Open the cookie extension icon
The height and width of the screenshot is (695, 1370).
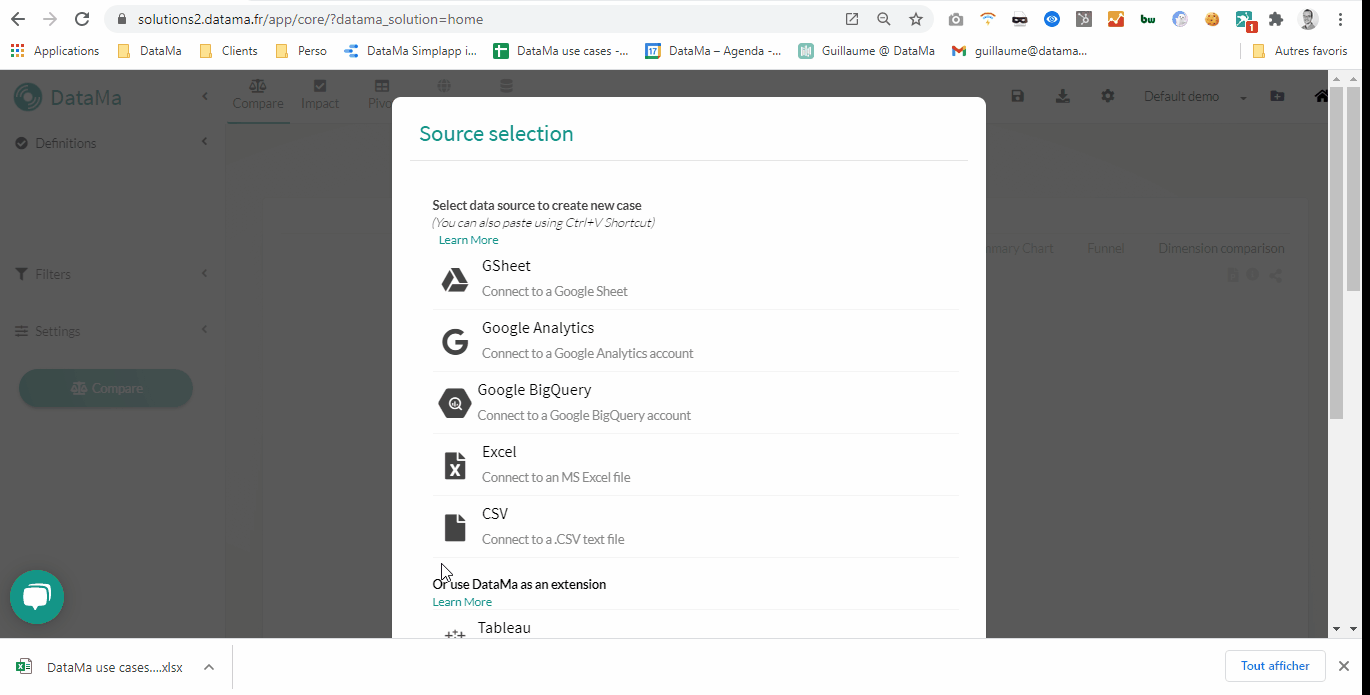tap(1212, 19)
